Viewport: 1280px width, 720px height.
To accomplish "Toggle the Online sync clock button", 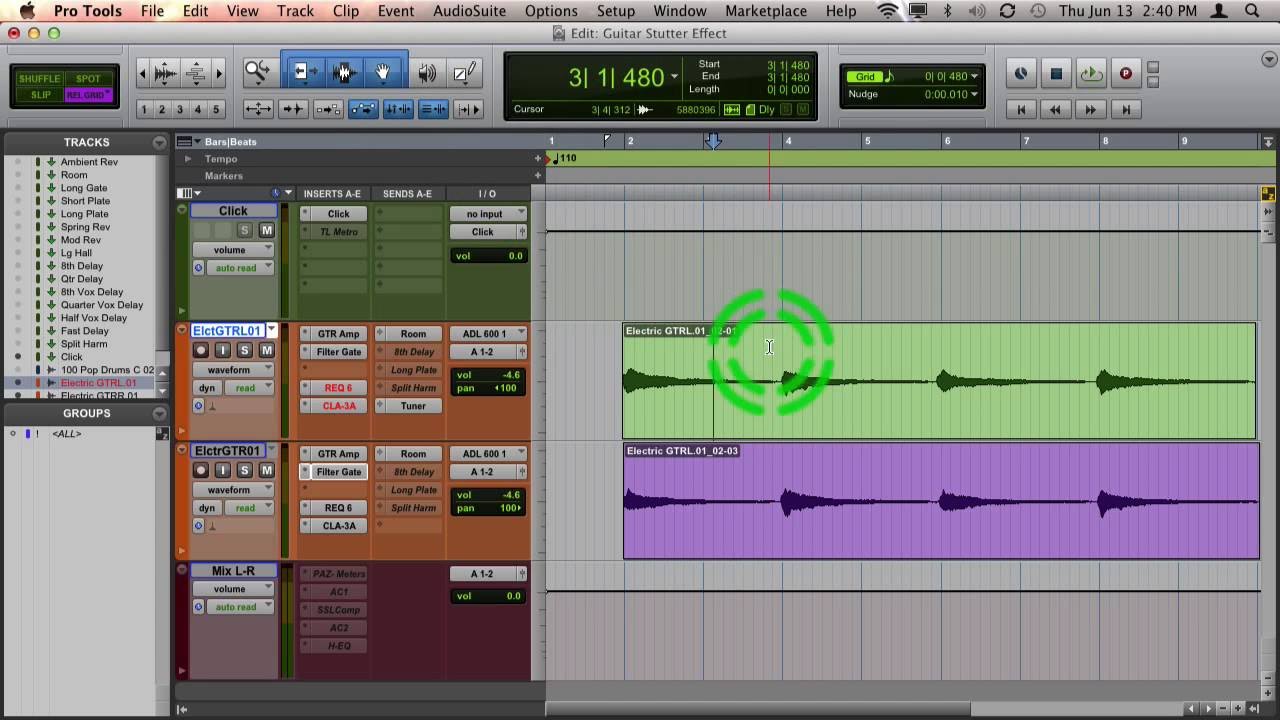I will coord(1021,73).
